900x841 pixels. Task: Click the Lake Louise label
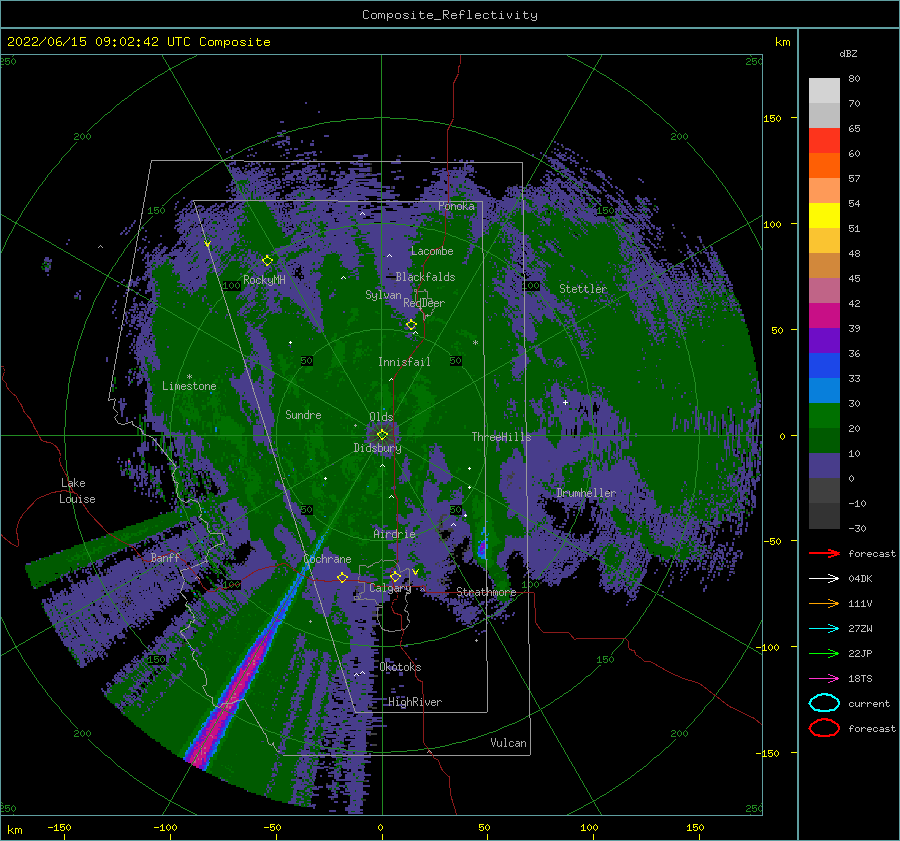77,491
